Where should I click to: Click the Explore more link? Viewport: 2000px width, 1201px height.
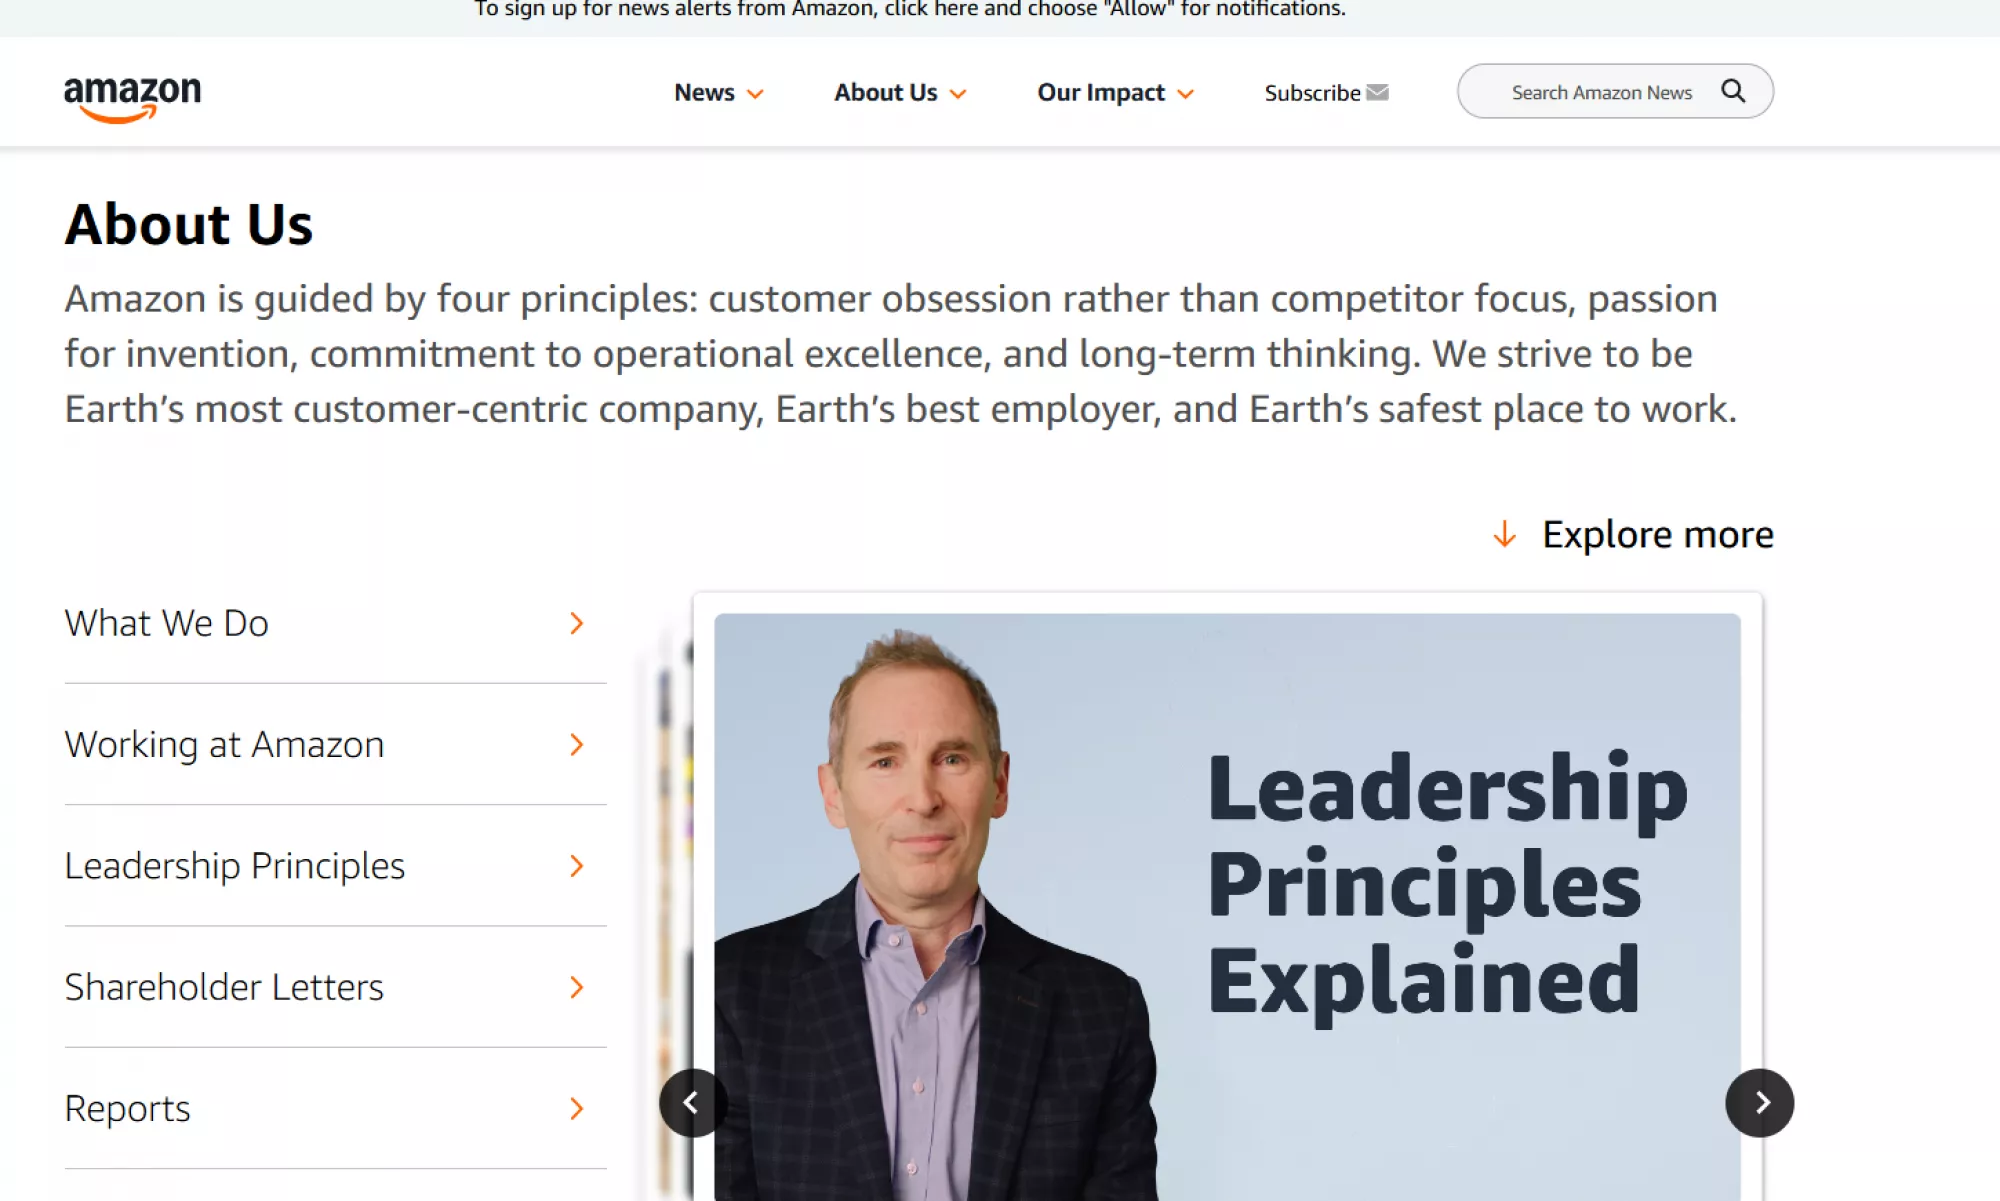pyautogui.click(x=1657, y=535)
